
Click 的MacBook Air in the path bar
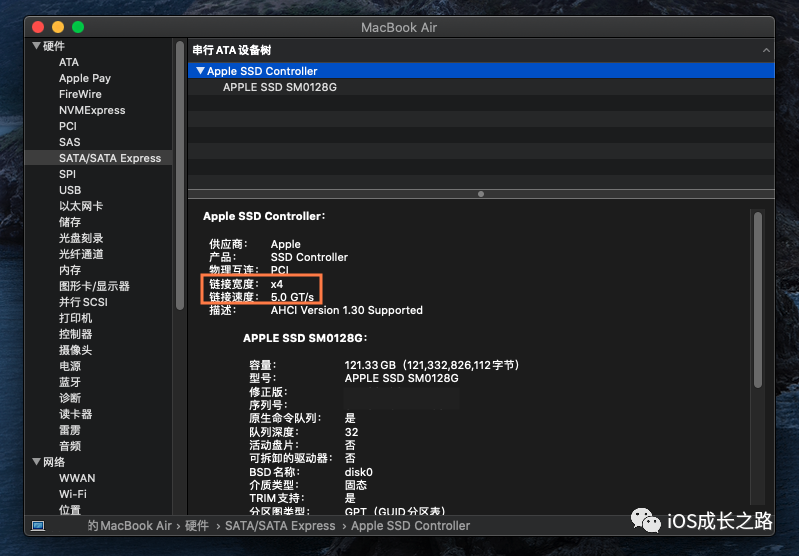[129, 525]
